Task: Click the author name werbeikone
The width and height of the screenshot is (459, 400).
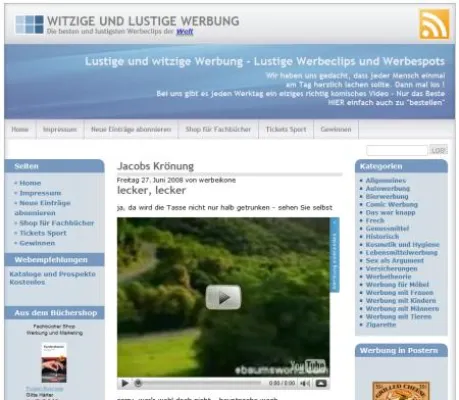Action: [x=217, y=180]
